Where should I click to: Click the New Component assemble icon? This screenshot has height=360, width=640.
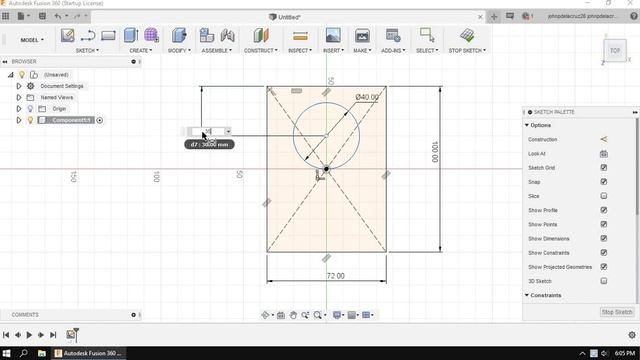(207, 36)
